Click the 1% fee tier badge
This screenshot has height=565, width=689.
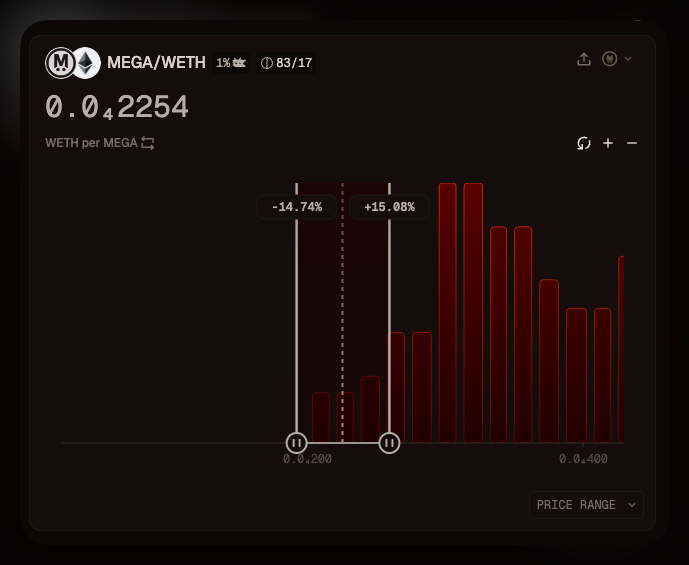click(x=231, y=63)
